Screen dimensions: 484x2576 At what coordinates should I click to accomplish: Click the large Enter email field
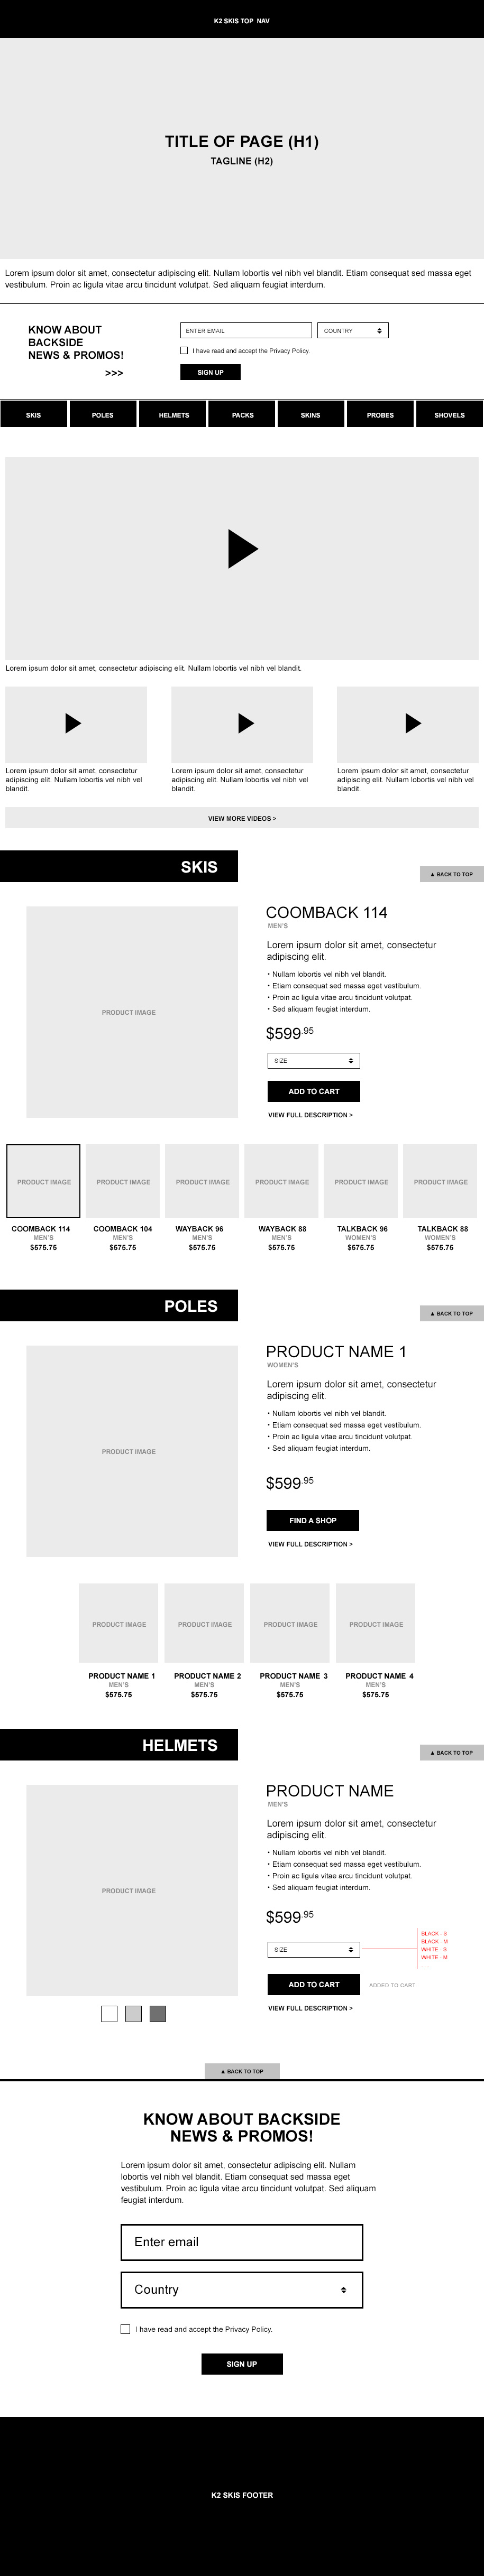coord(242,2242)
